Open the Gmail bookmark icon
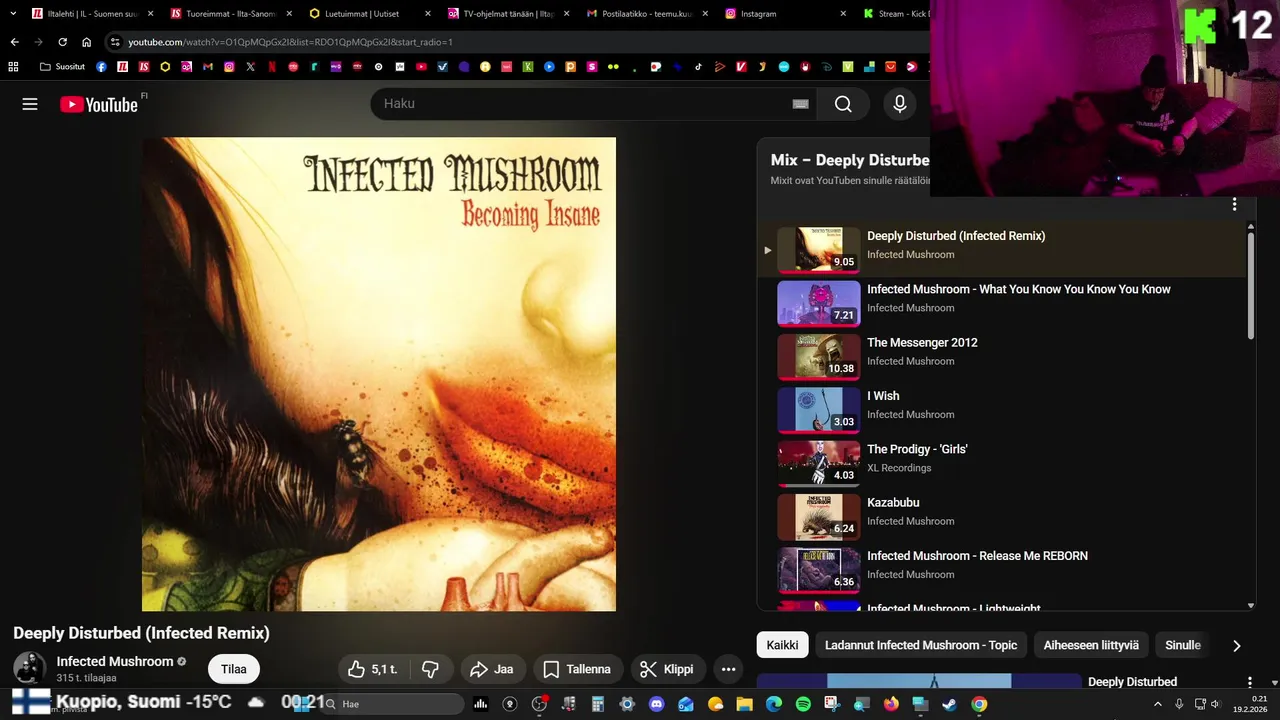Screen dimensions: 1280x720 [208, 67]
